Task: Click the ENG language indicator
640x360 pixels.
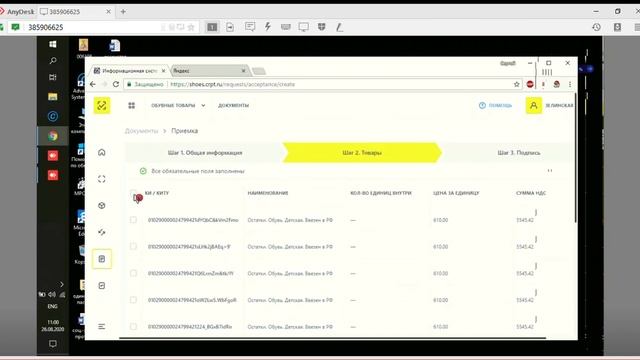Action: click(x=53, y=306)
